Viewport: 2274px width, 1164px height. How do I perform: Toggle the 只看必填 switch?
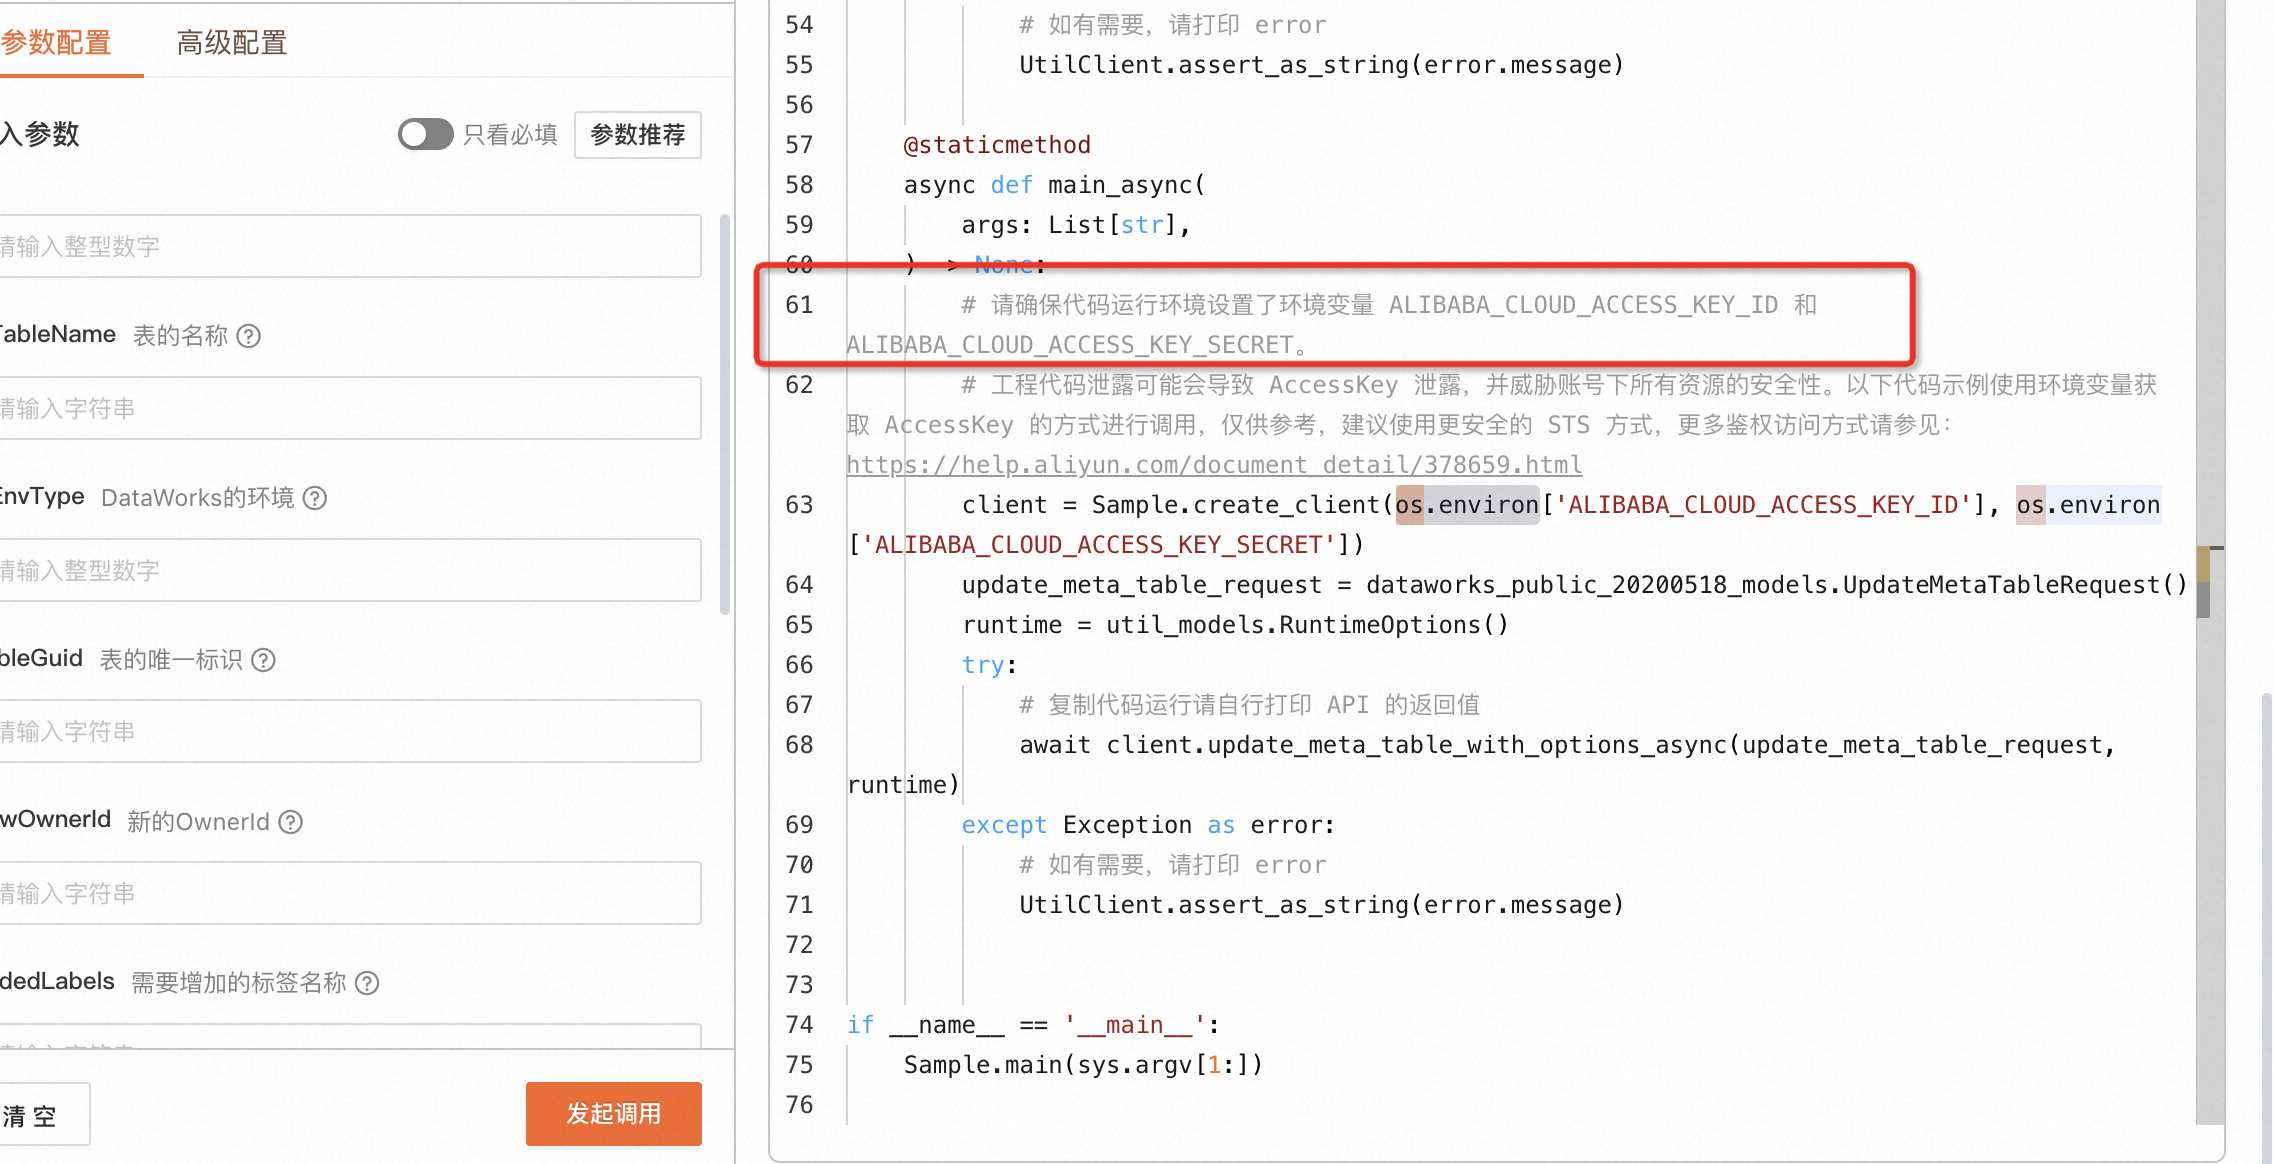pyautogui.click(x=425, y=134)
